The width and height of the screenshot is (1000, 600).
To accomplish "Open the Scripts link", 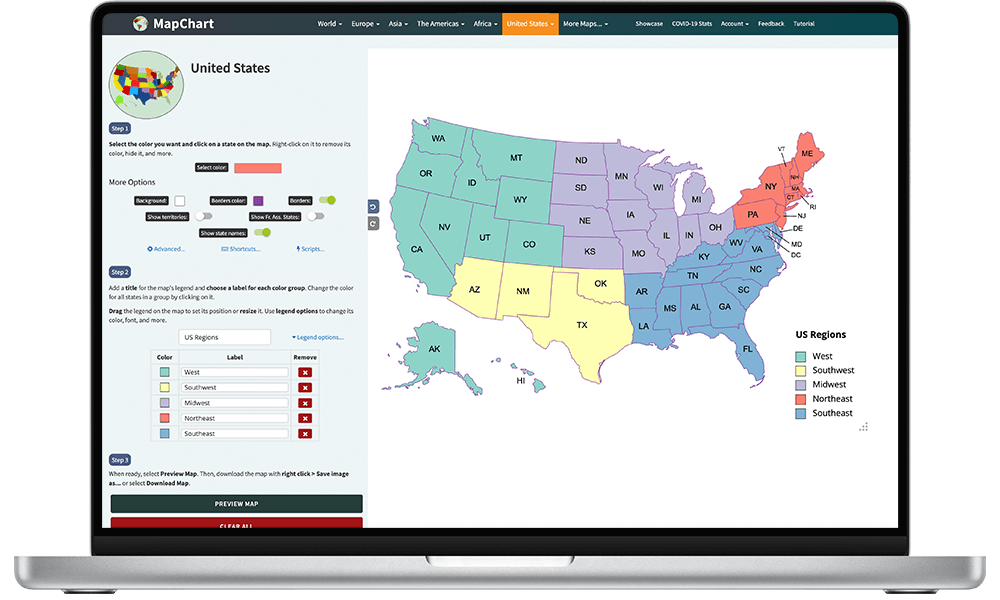I will pyautogui.click(x=311, y=249).
